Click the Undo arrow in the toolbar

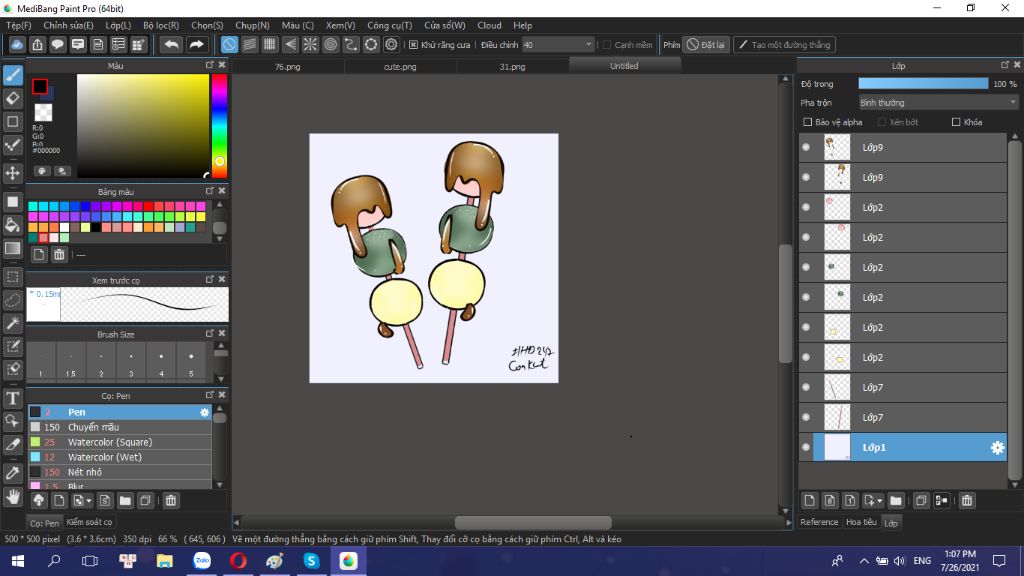tap(171, 45)
